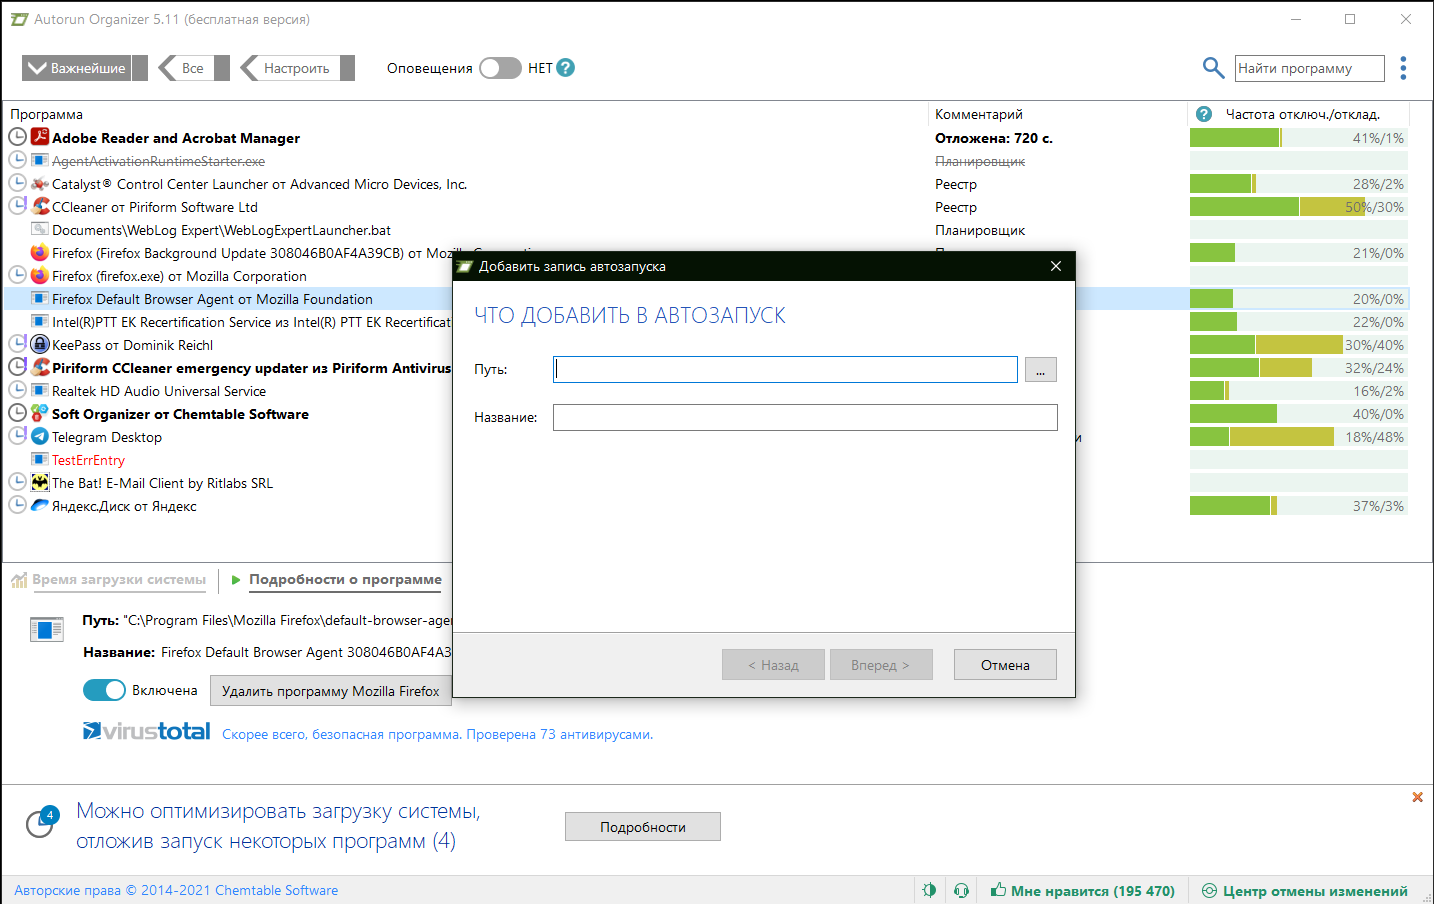Click the Комментарий column header
Image resolution: width=1434 pixels, height=904 pixels.
(979, 114)
